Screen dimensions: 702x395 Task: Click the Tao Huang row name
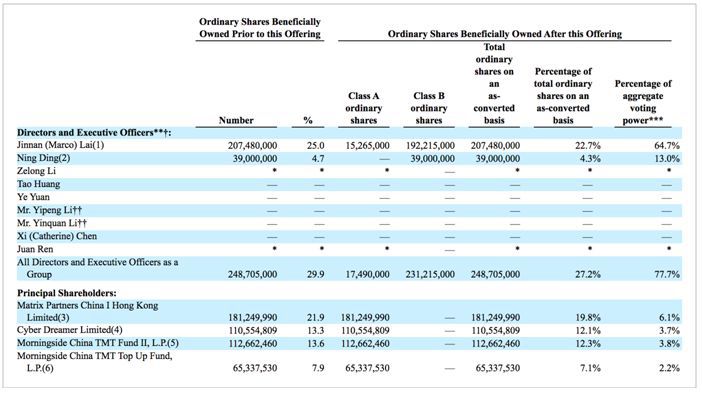coord(38,184)
